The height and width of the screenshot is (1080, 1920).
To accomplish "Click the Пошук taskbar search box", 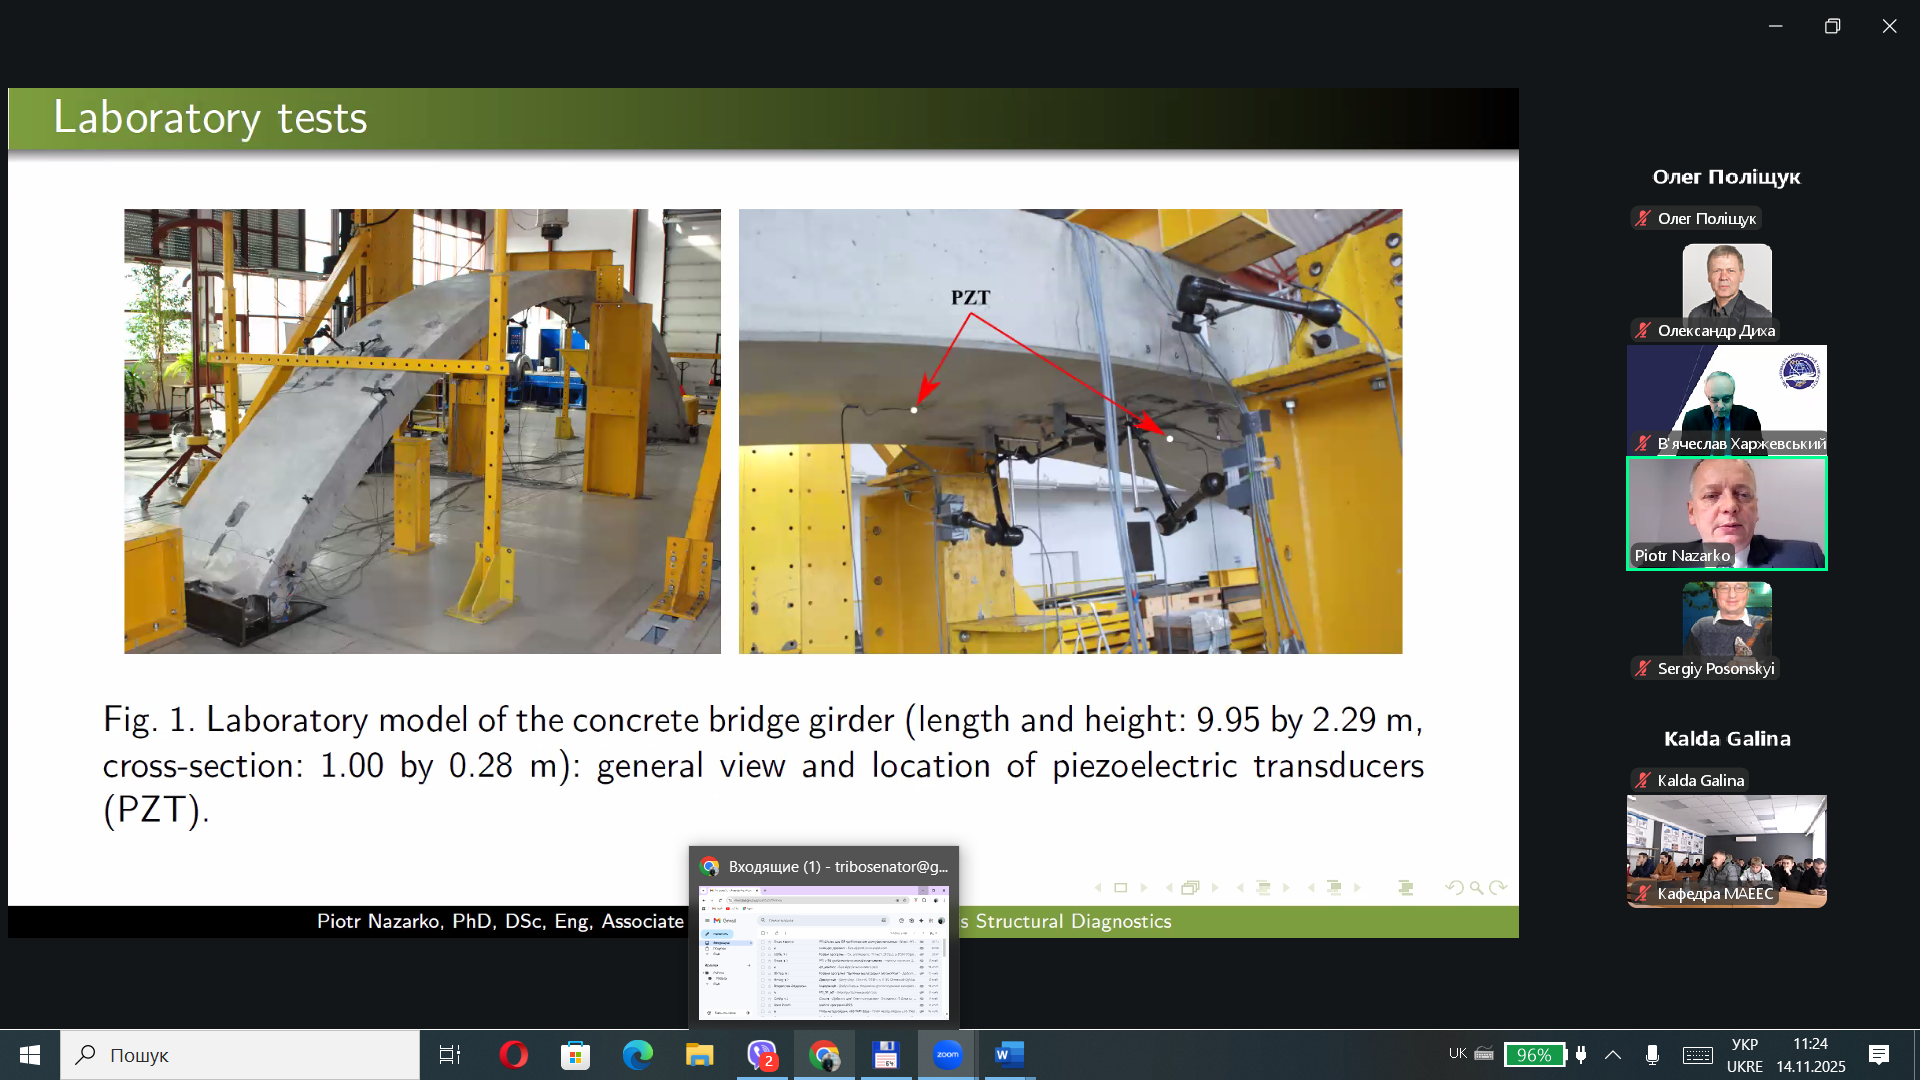I will (240, 1055).
